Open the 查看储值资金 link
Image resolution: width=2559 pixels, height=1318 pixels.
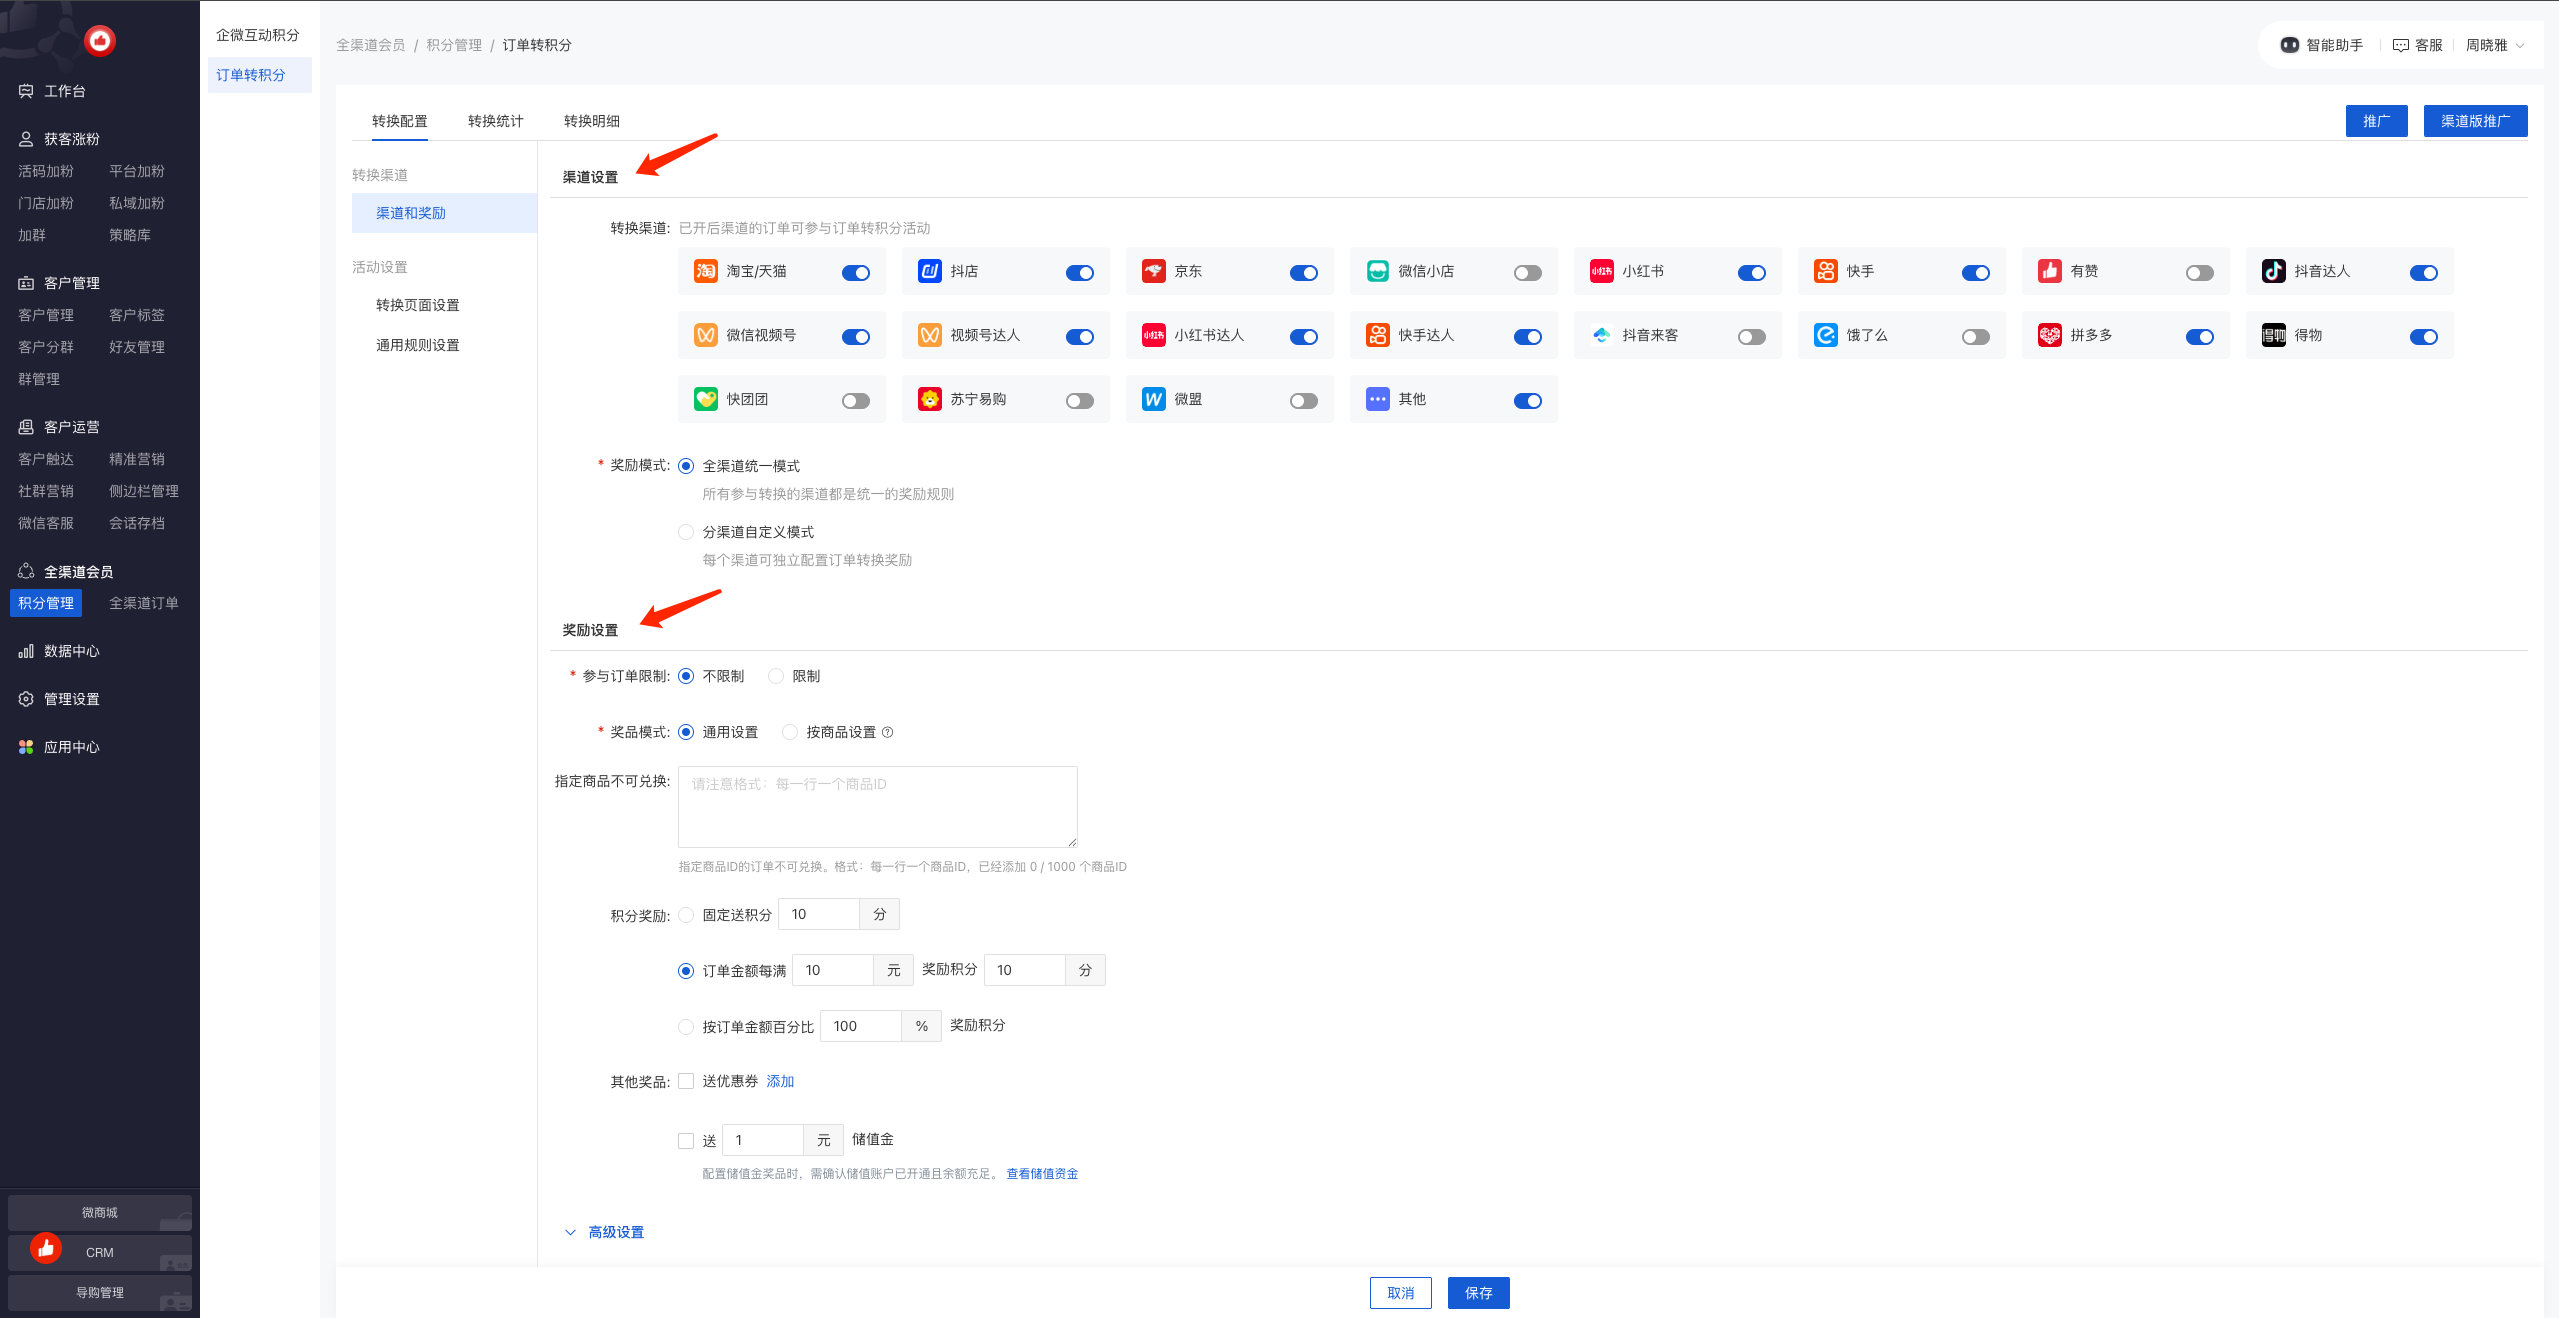click(x=1041, y=1174)
